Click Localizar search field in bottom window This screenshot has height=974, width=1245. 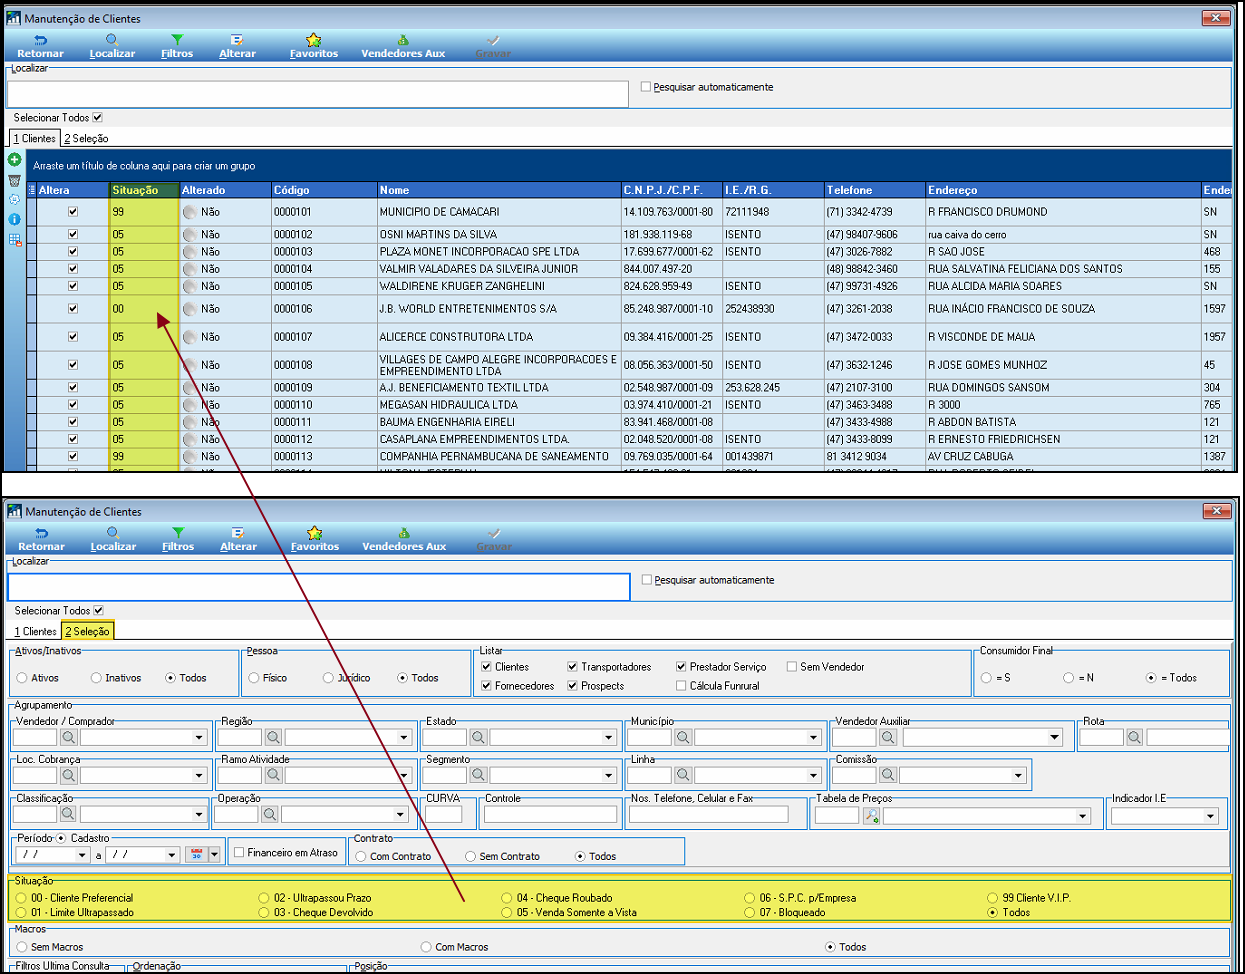point(319,587)
